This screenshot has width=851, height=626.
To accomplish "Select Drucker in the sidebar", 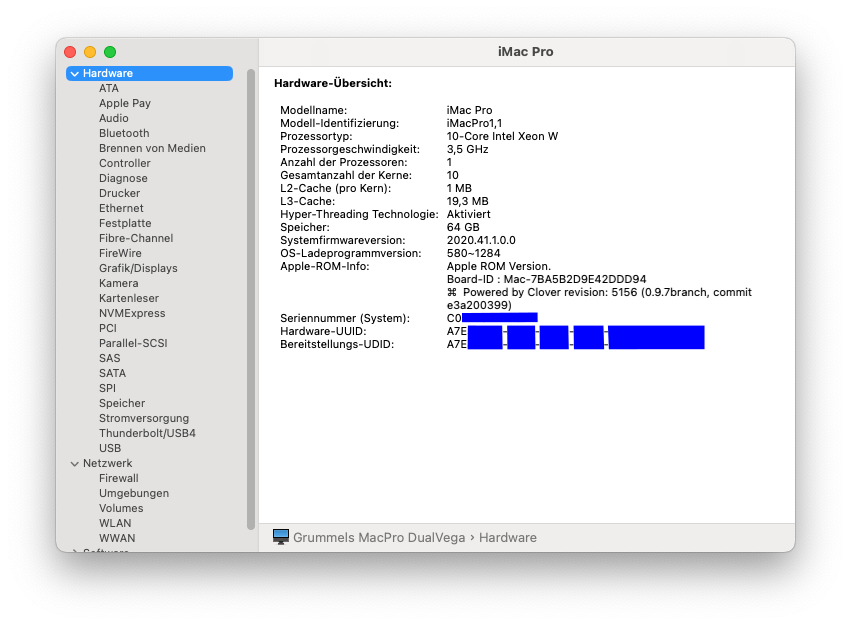I will (x=119, y=193).
